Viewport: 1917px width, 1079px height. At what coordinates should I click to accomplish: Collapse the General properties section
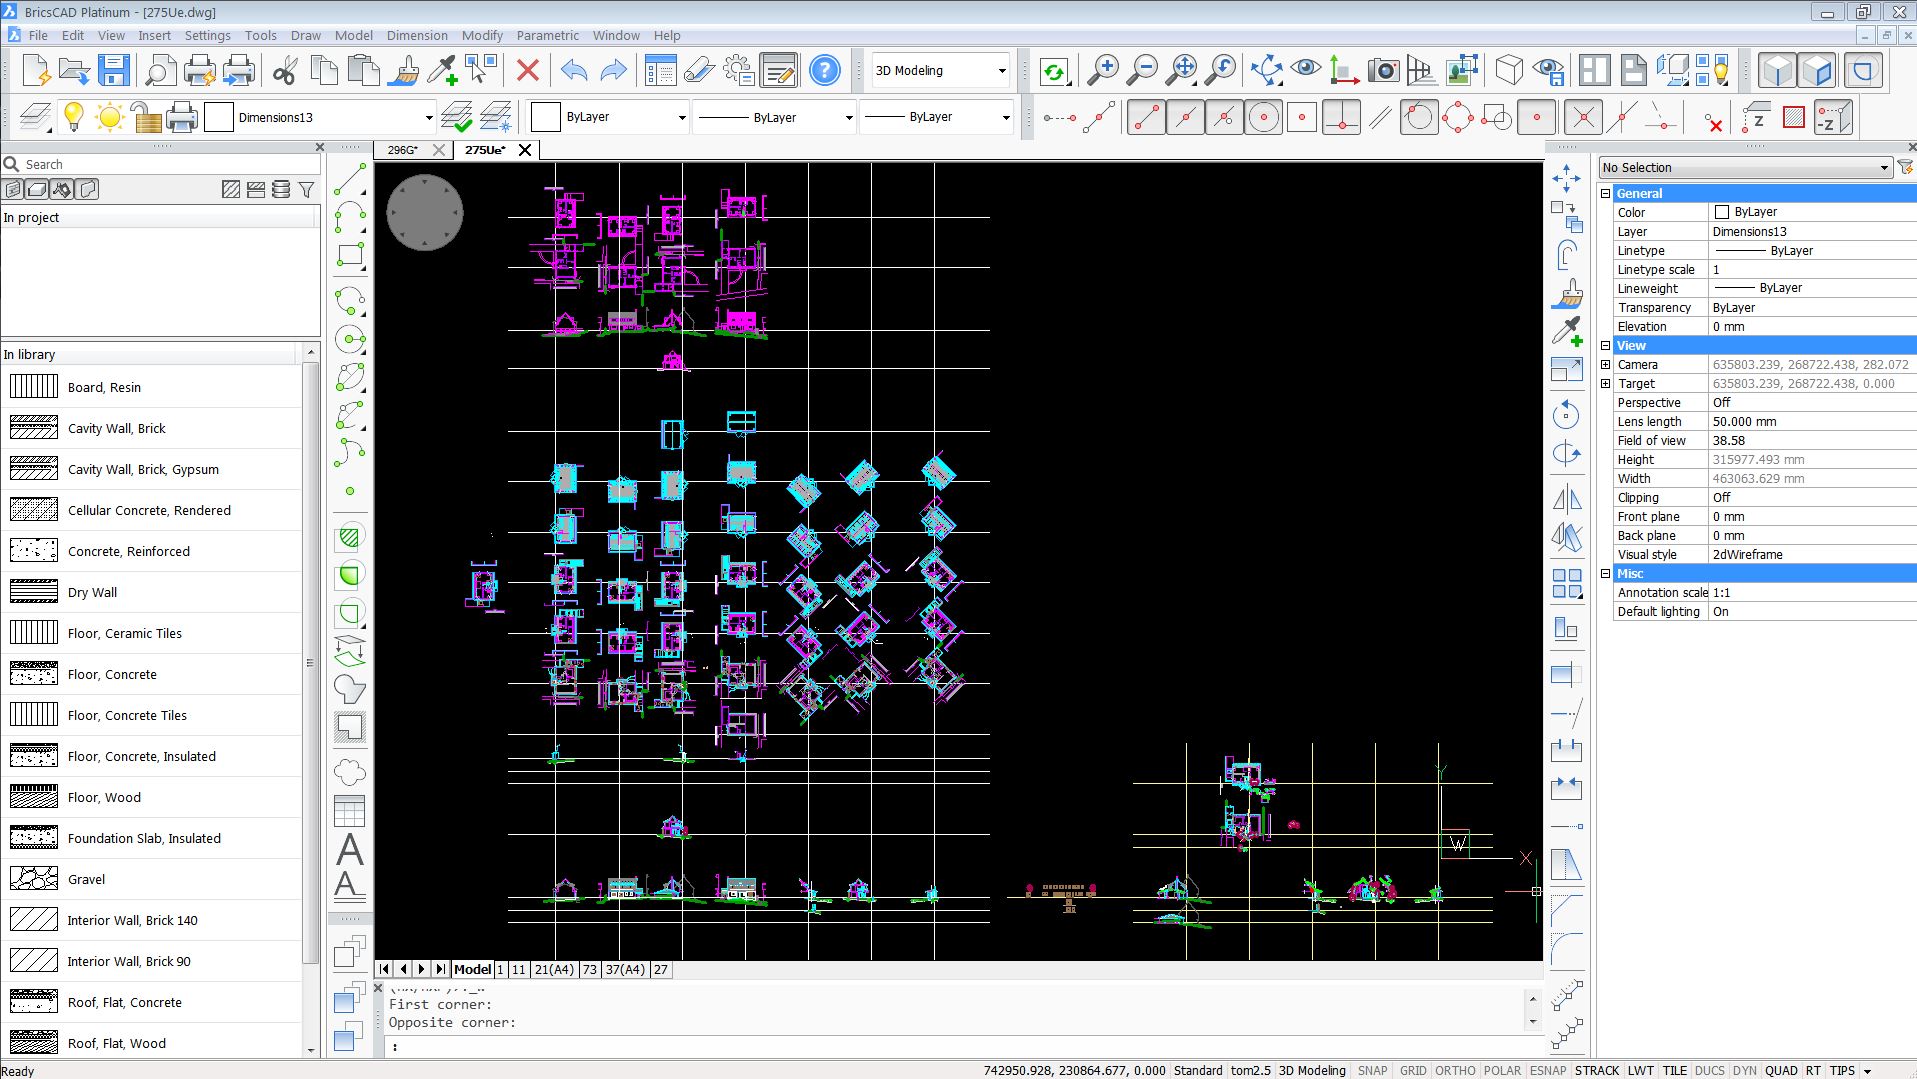1606,194
